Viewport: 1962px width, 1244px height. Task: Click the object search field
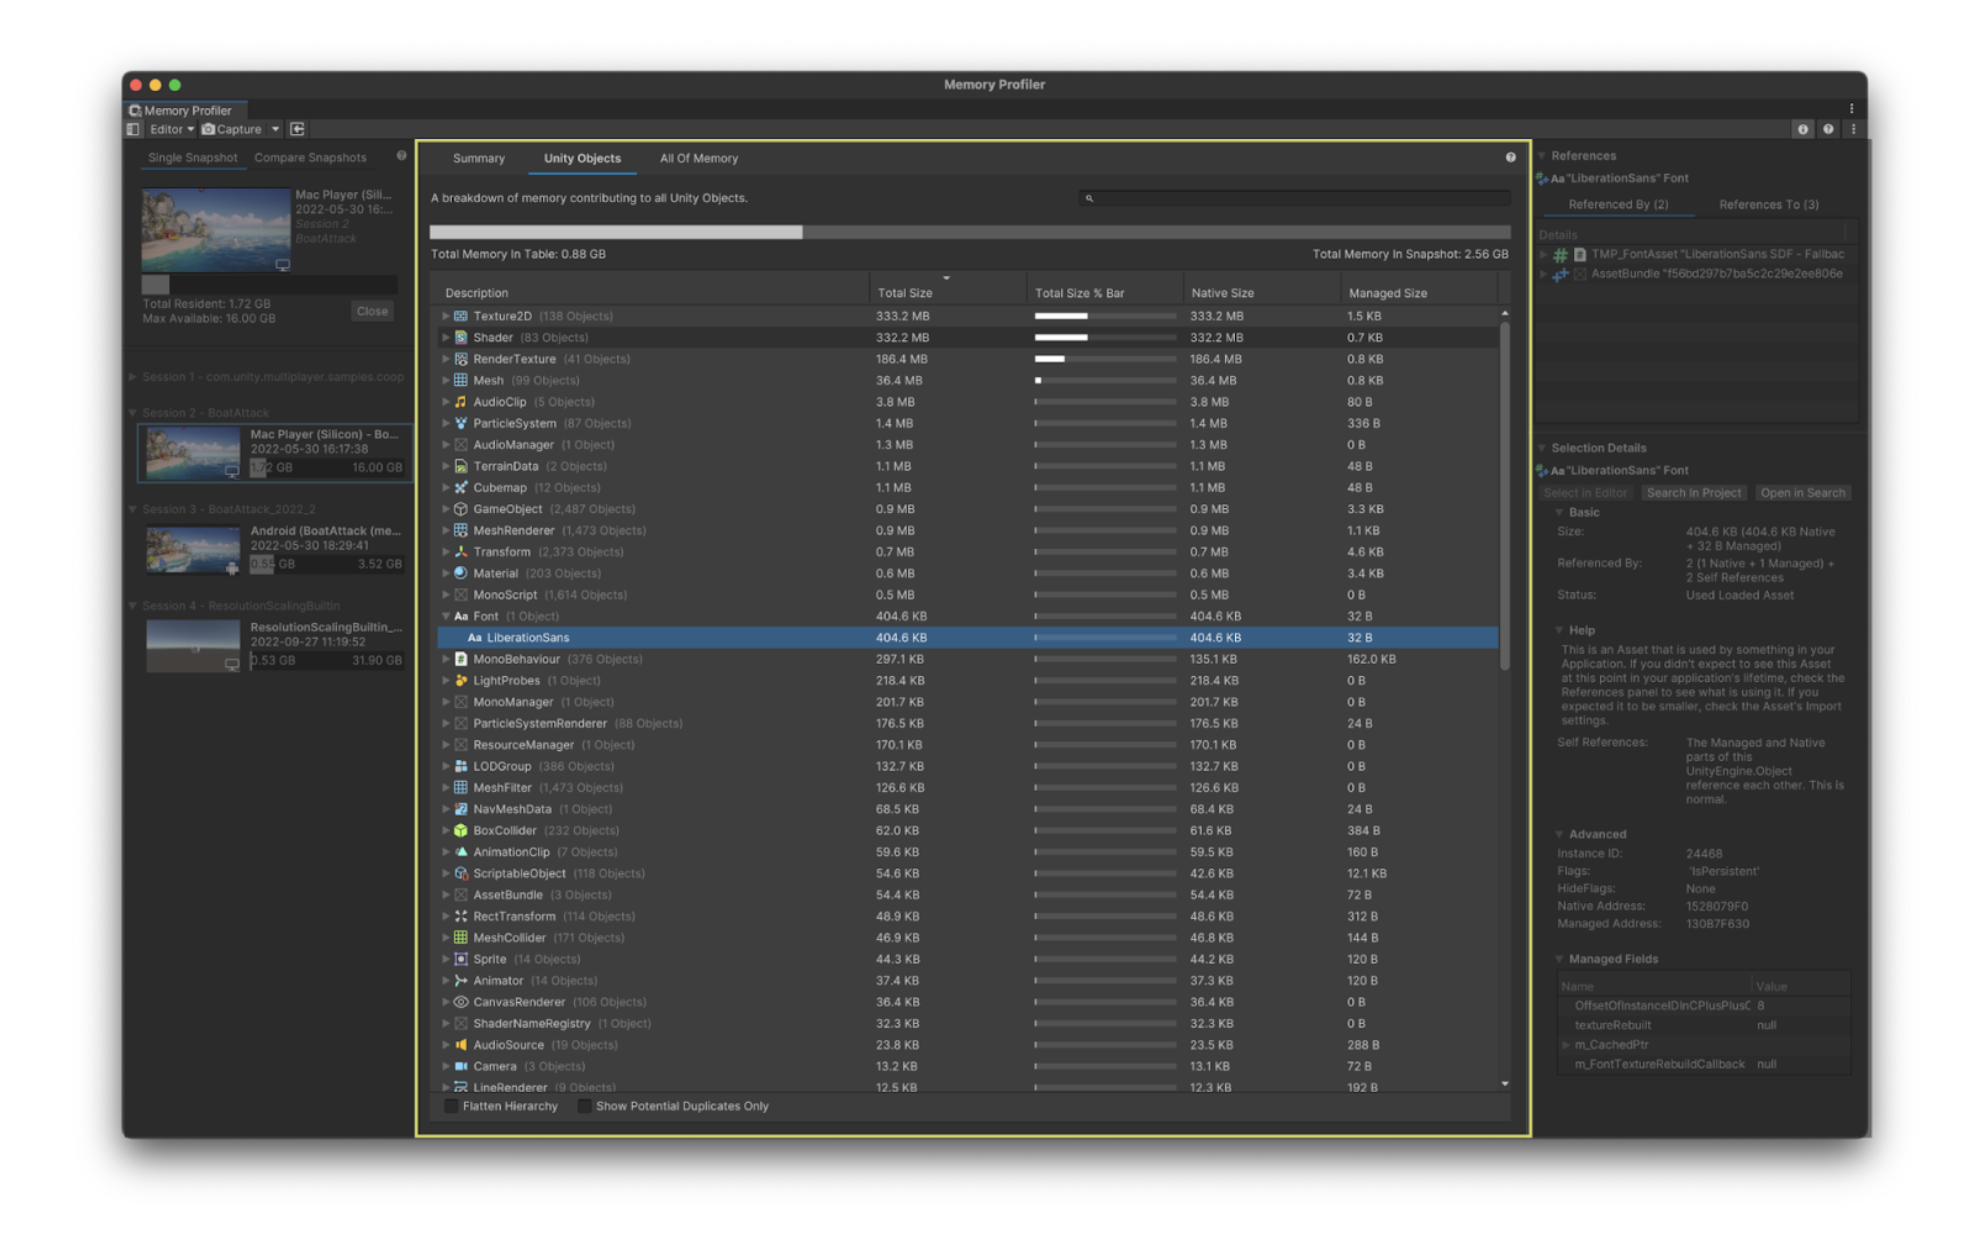[1295, 198]
